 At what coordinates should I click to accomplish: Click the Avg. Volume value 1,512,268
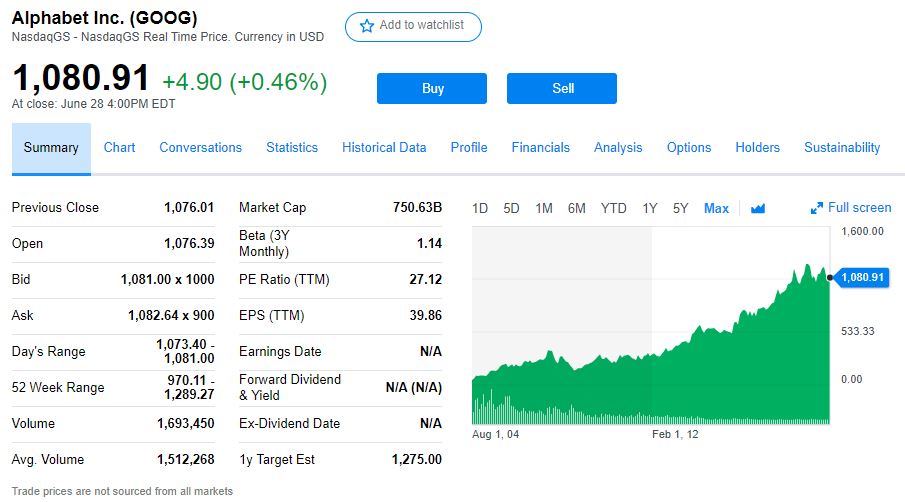click(185, 460)
